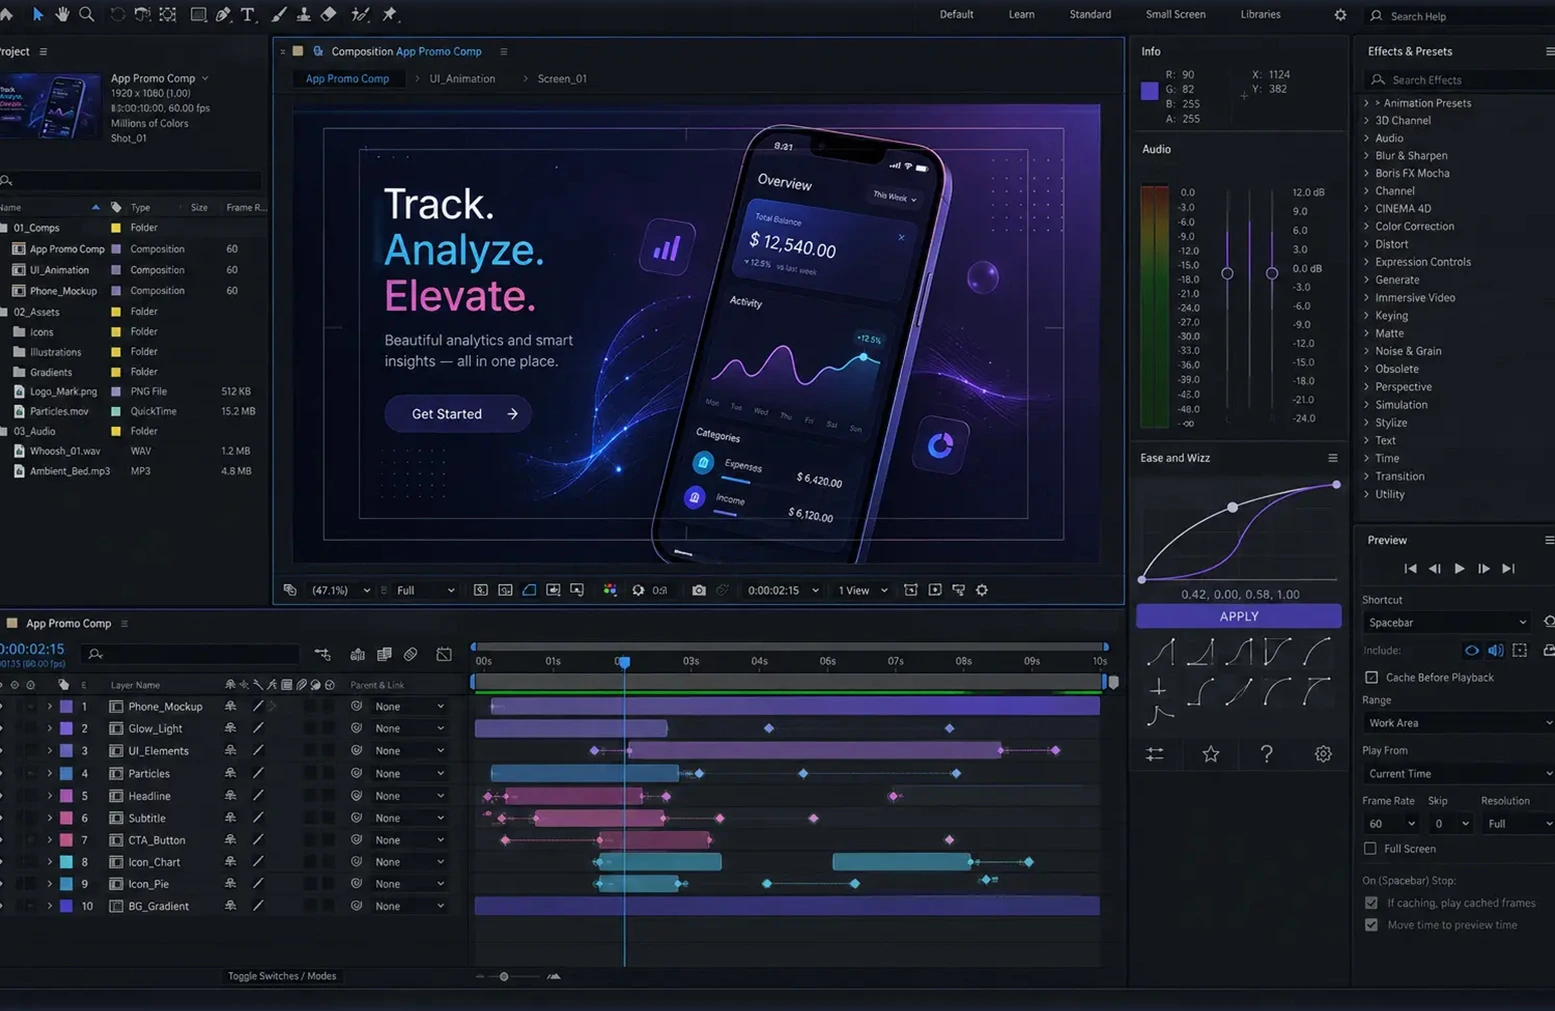This screenshot has height=1011, width=1555.
Task: Click the left audio level slider handle
Action: click(x=1227, y=273)
